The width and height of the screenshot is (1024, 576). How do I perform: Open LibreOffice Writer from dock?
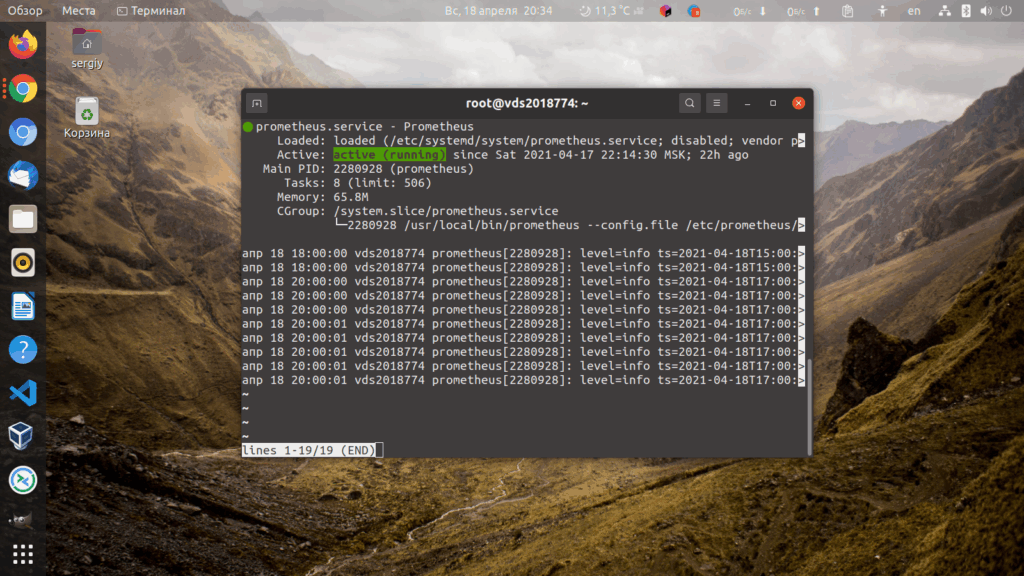(x=23, y=306)
